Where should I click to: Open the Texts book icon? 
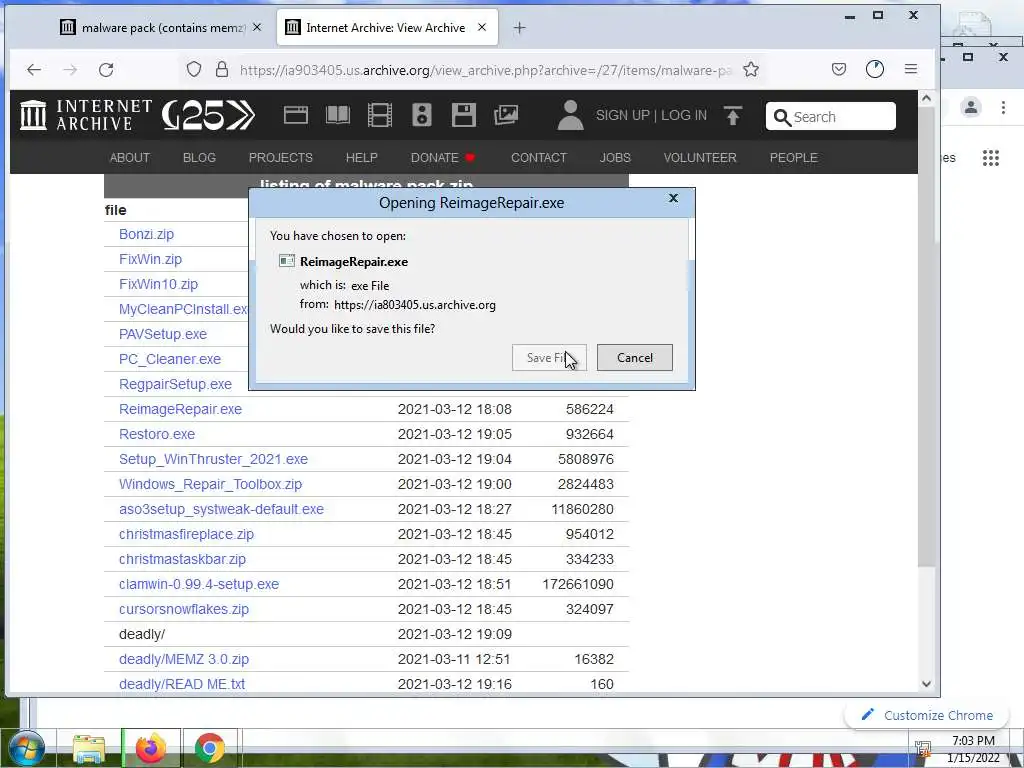pyautogui.click(x=338, y=115)
